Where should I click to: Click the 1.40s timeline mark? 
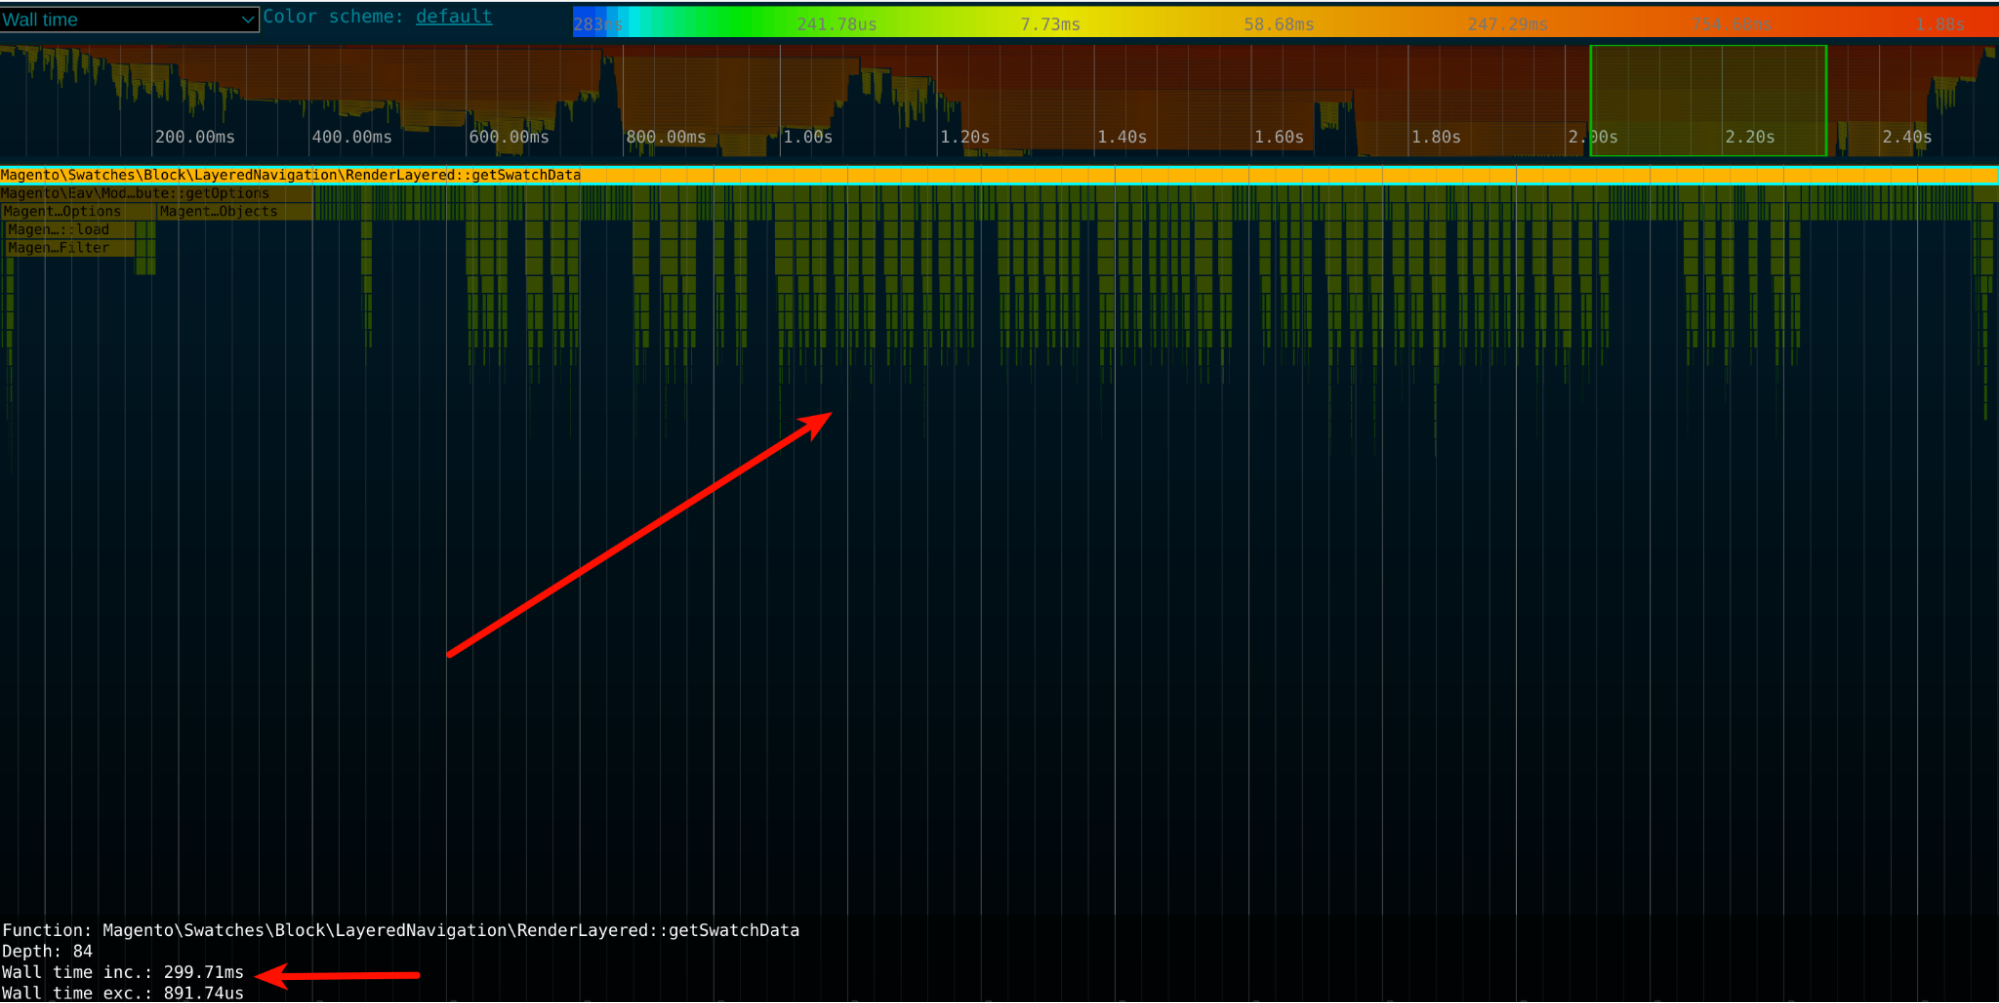point(1122,137)
